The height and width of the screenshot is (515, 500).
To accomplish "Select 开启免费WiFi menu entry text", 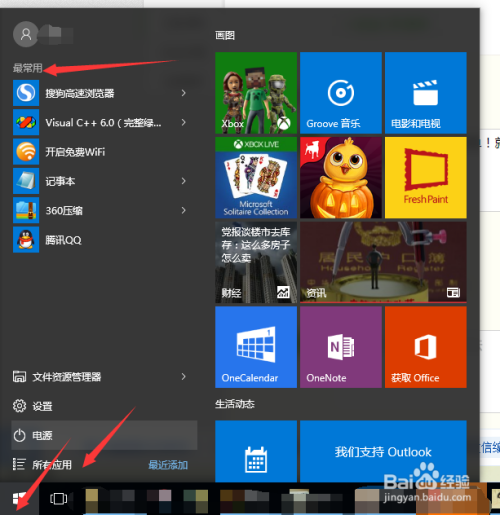I will (x=75, y=152).
